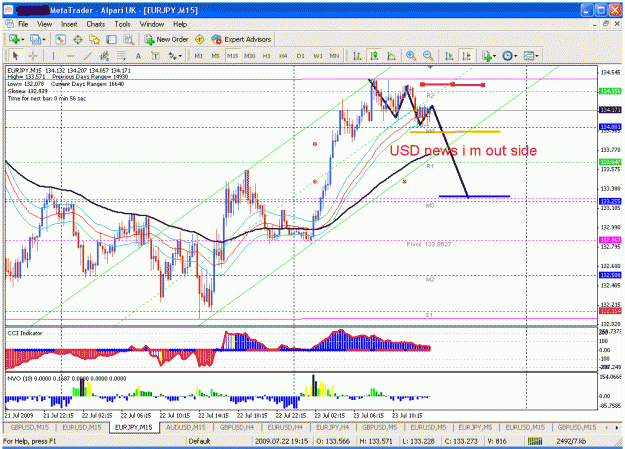Viewport: 625px width, 449px height.
Task: Switch chart to candlesticks icon
Action: (374, 56)
